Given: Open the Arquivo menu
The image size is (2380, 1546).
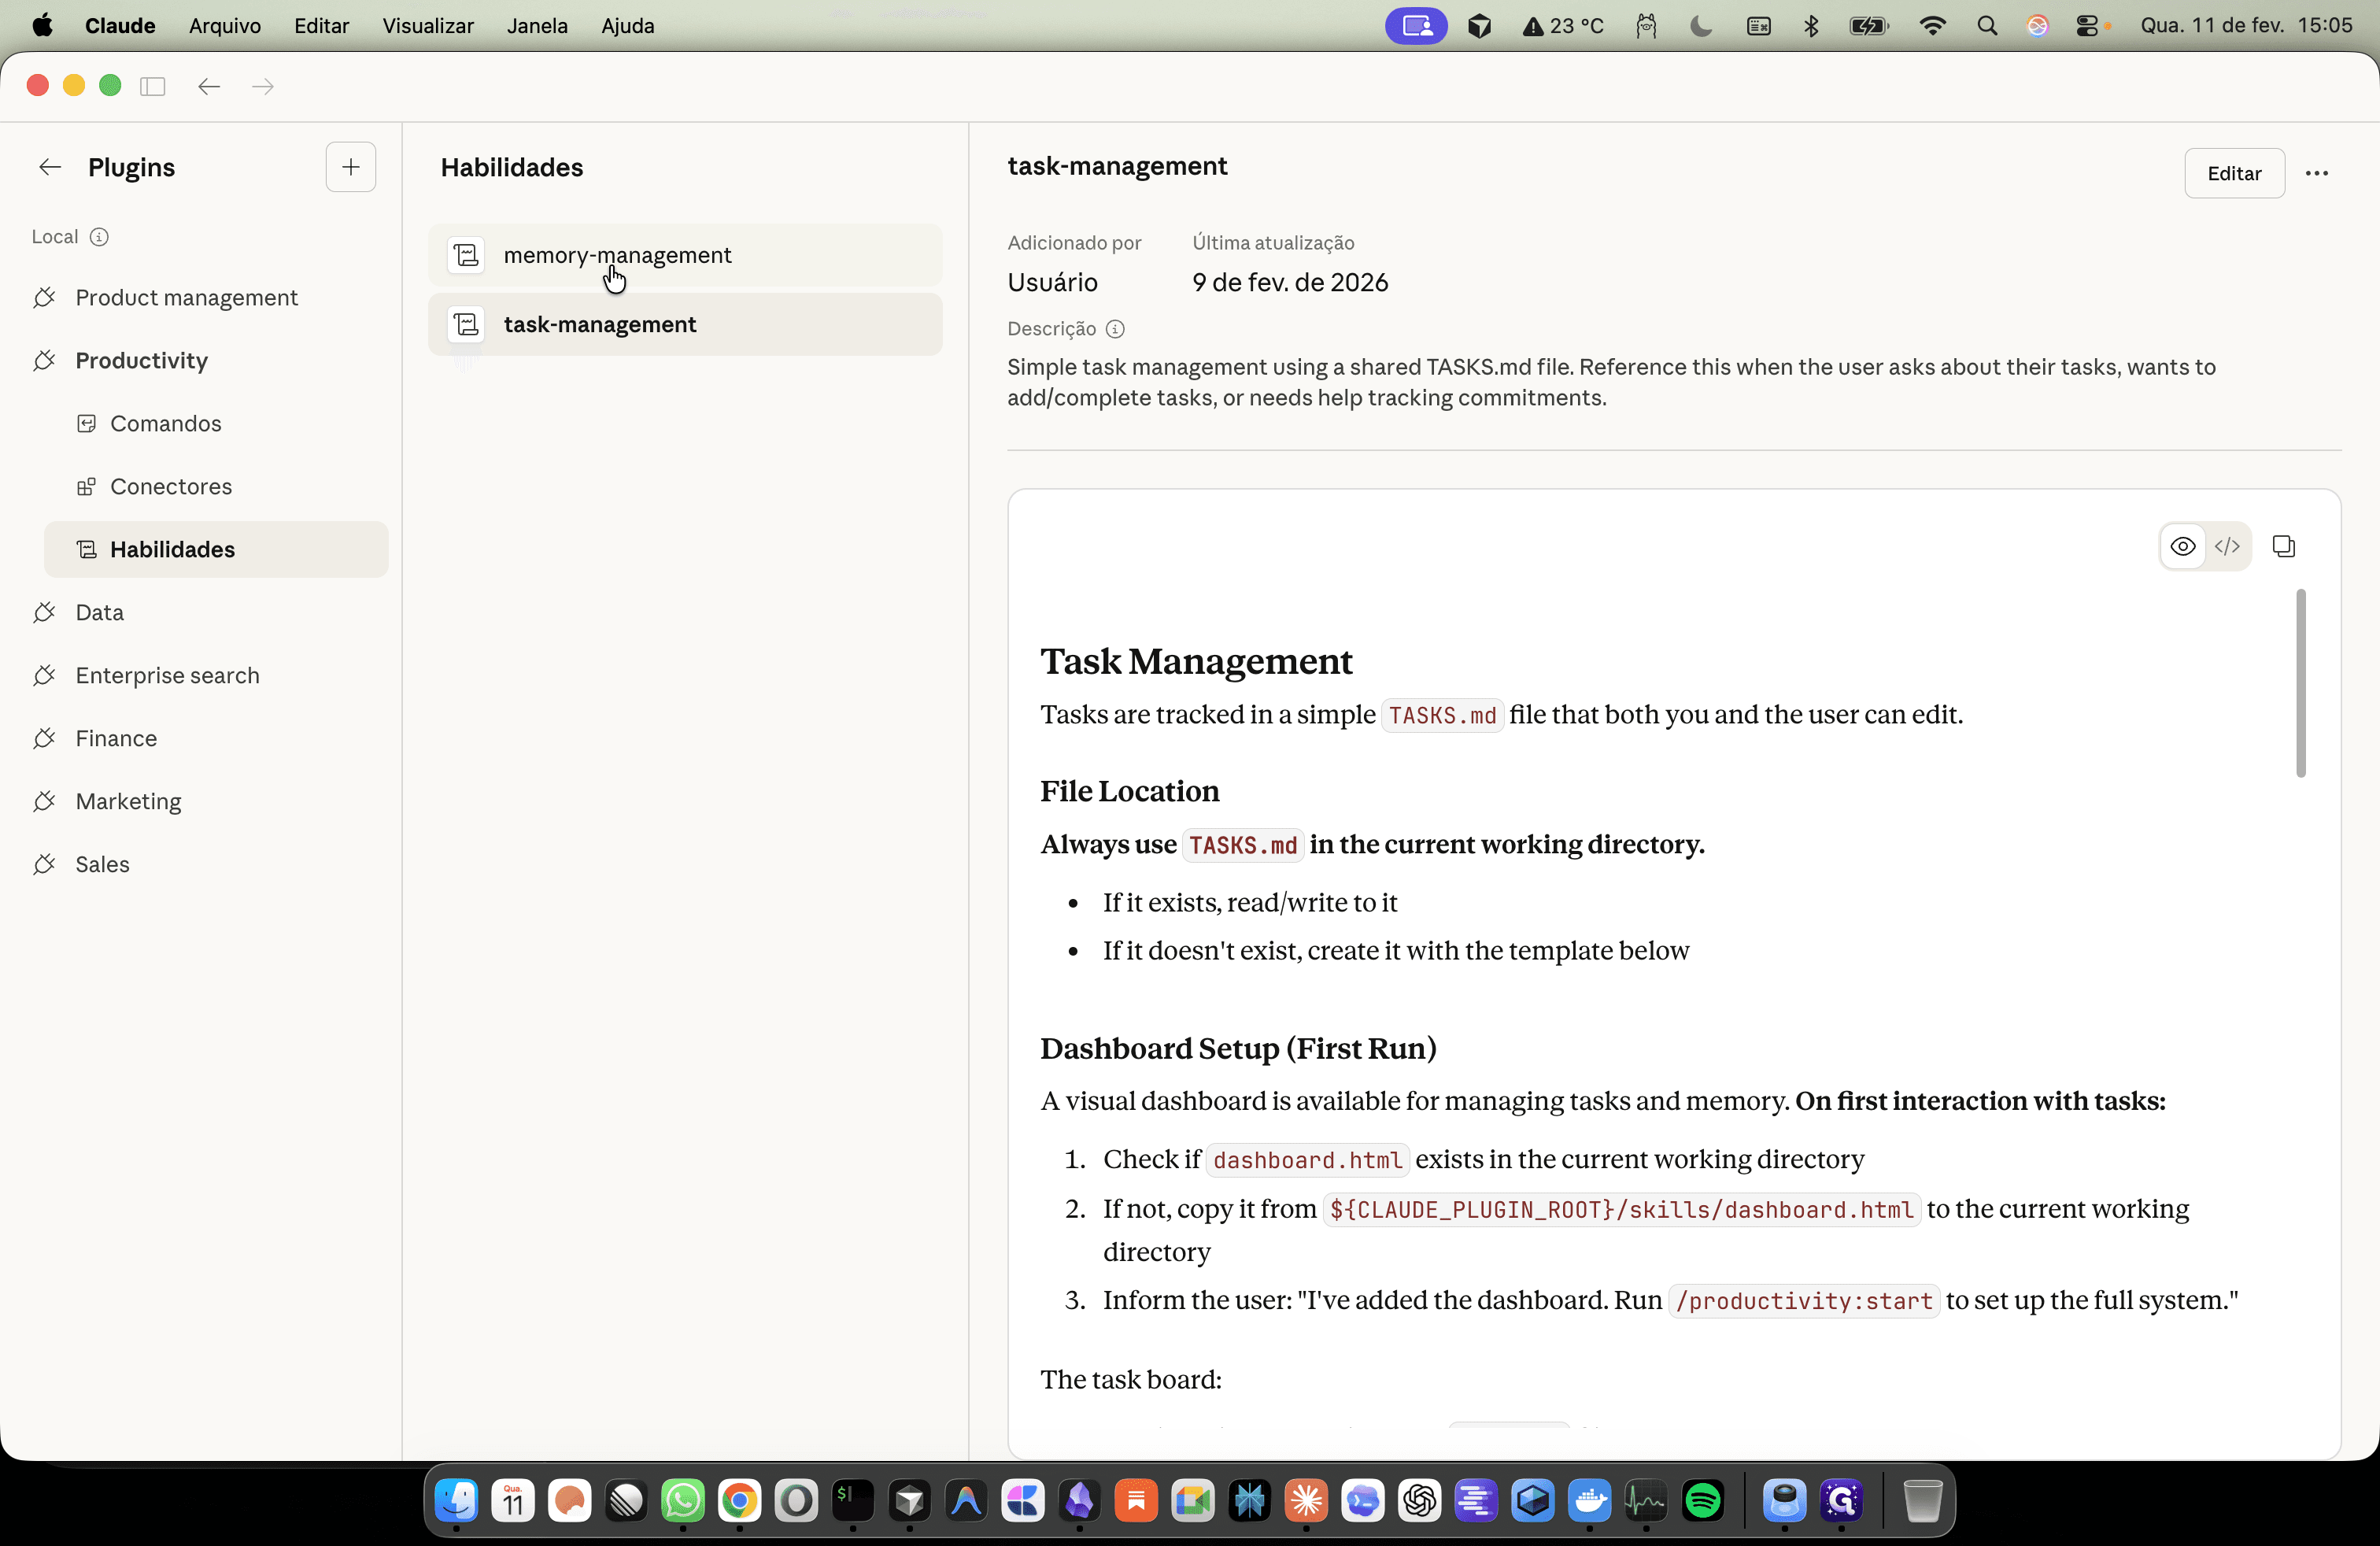Looking at the screenshot, I should click(225, 25).
